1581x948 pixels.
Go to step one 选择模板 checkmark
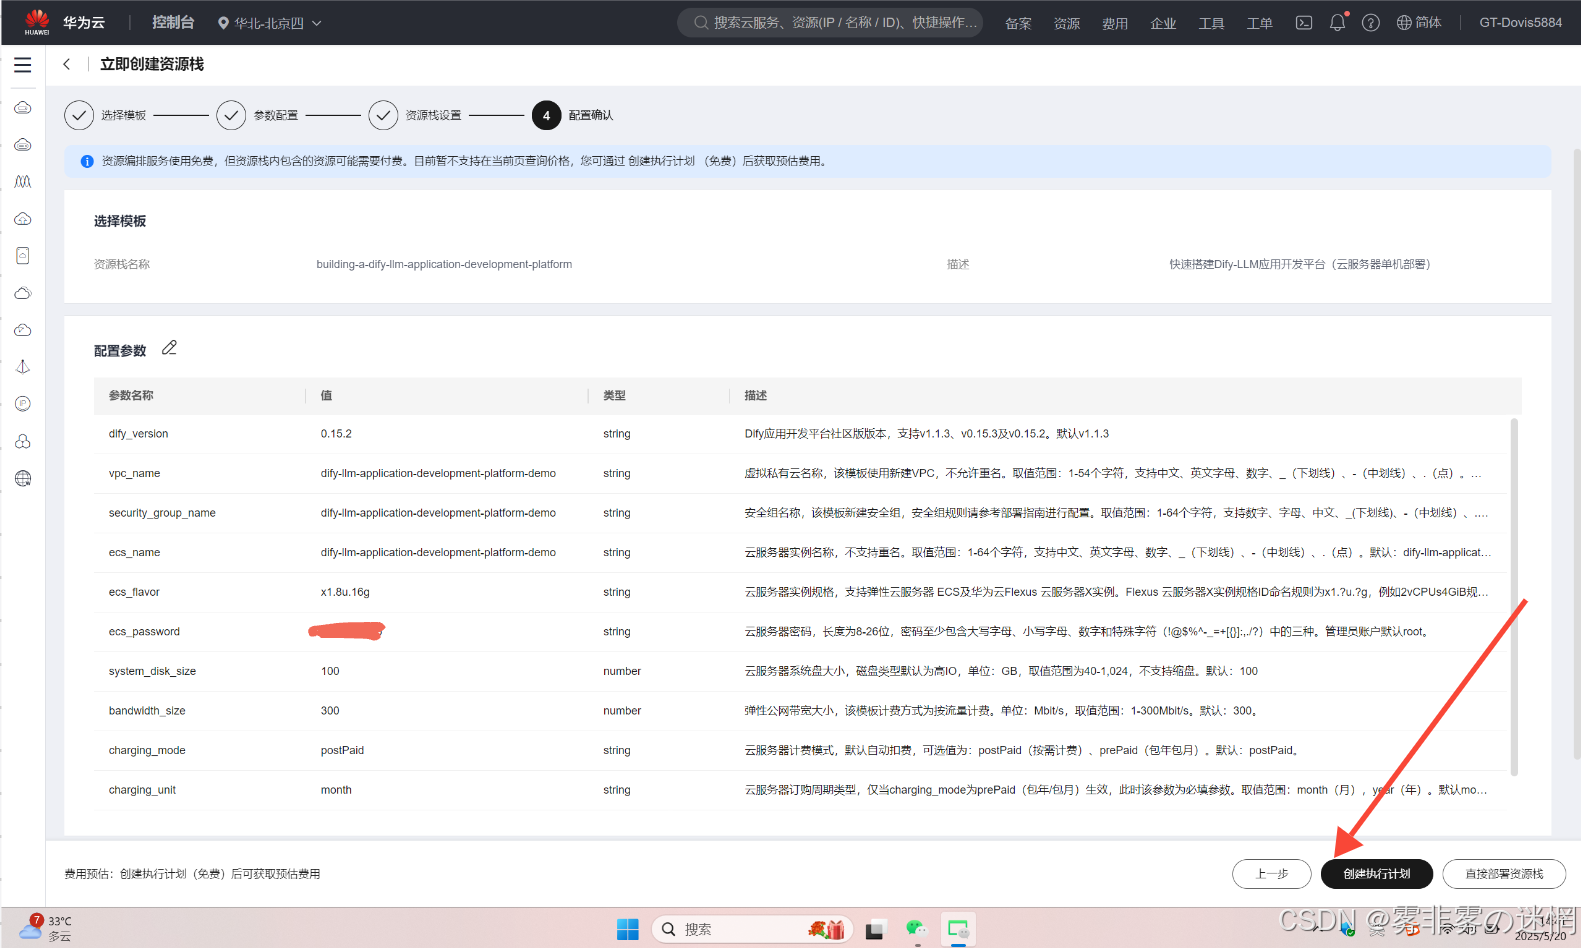coord(79,115)
